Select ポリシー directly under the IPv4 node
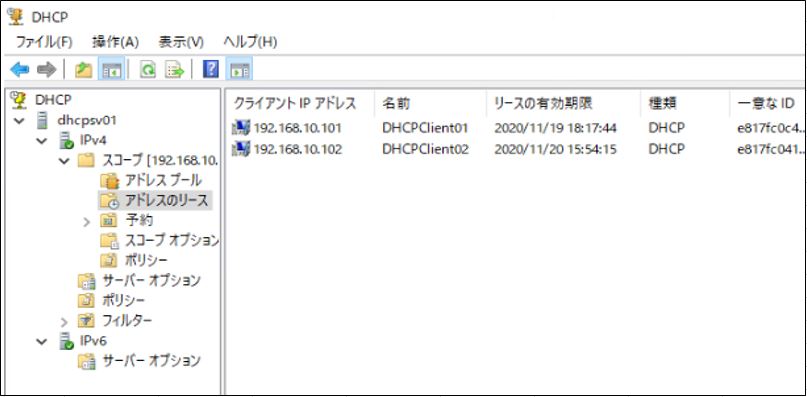This screenshot has width=807, height=397. (124, 300)
